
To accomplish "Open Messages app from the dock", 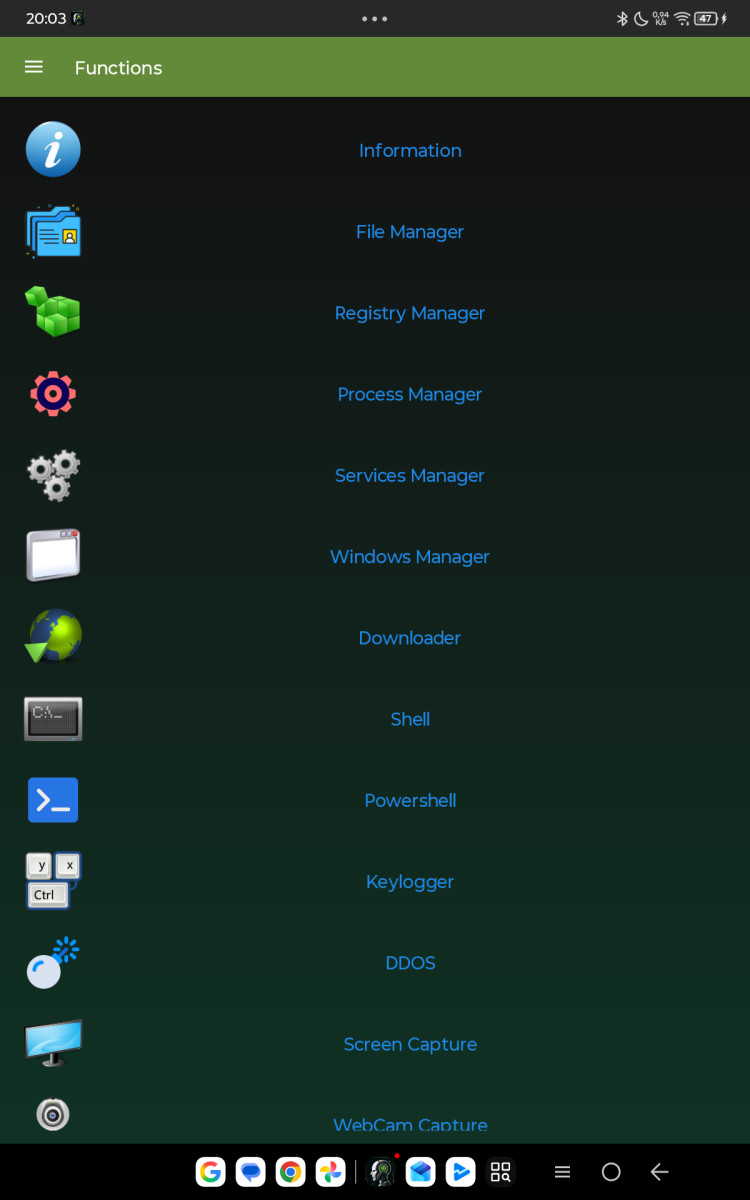I will tap(251, 1172).
